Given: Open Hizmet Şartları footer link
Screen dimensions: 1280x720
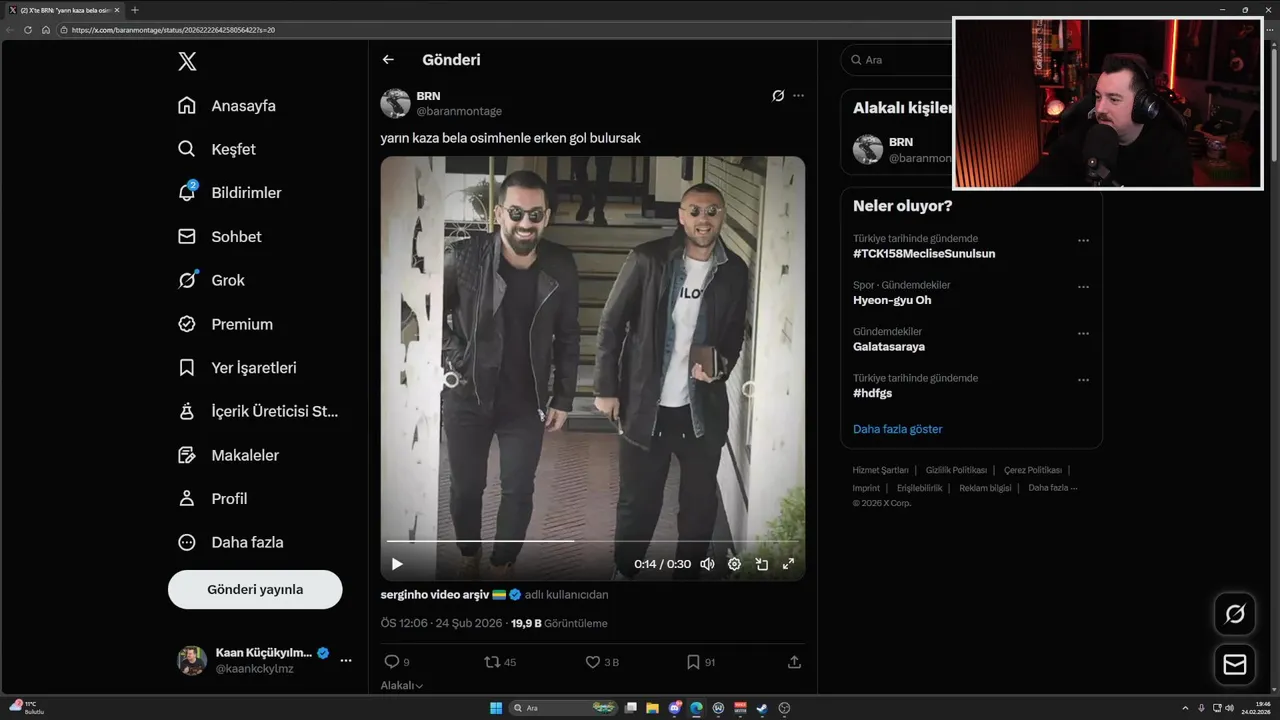Looking at the screenshot, I should click(x=880, y=470).
